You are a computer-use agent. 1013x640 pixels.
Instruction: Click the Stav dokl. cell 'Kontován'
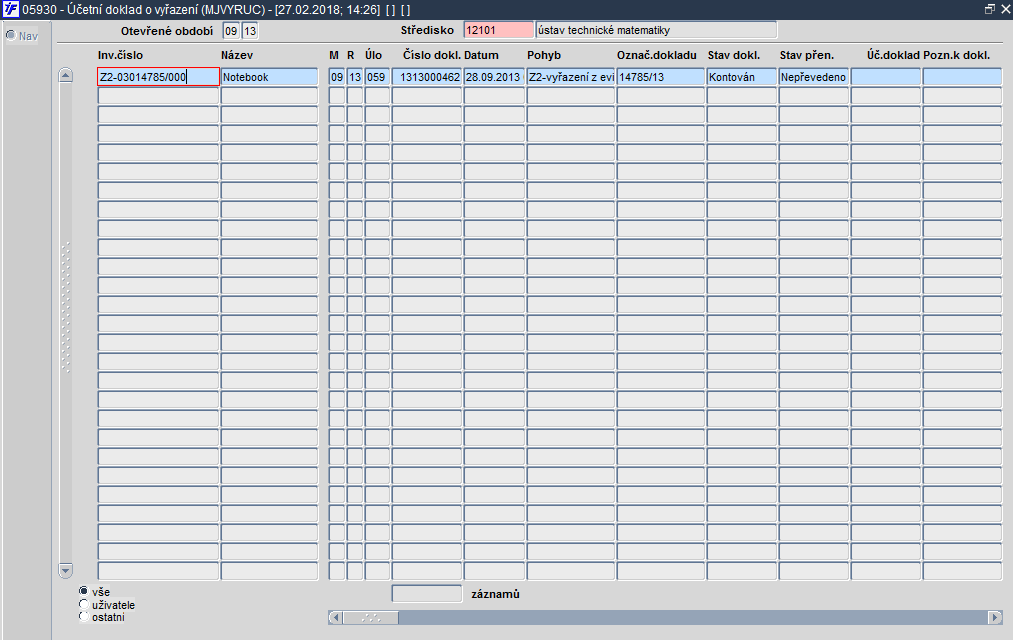(x=742, y=77)
